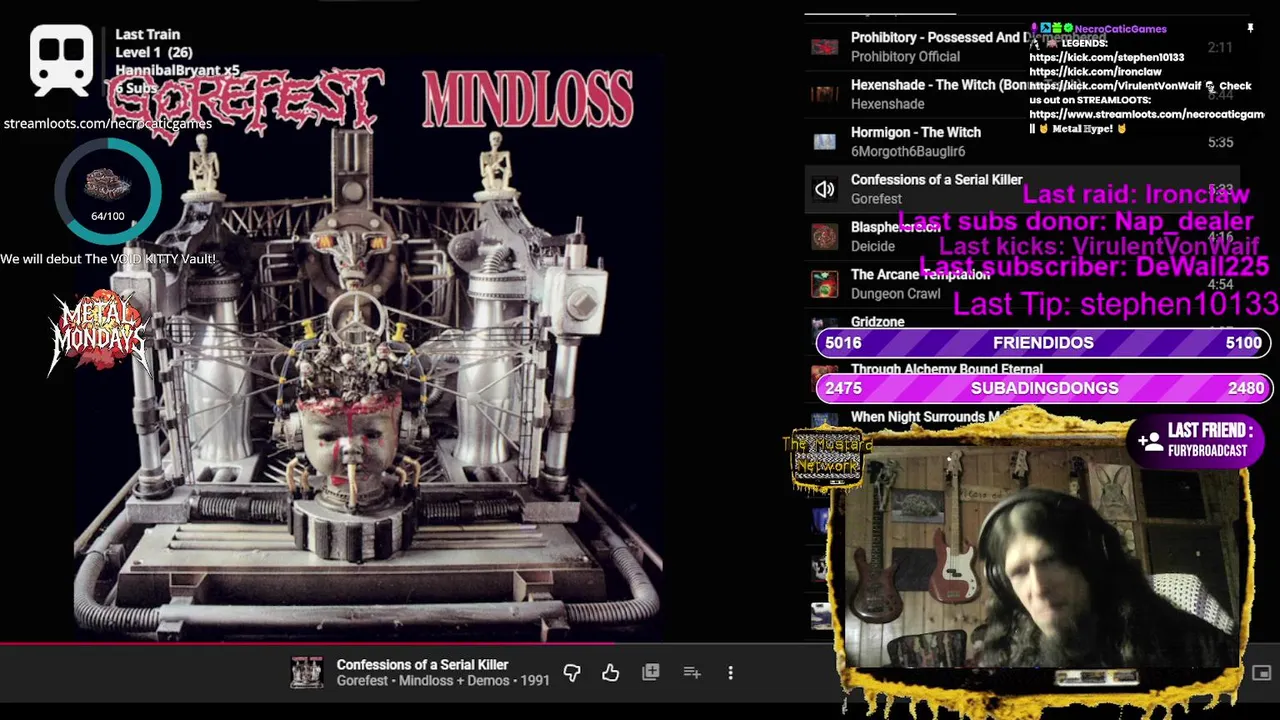This screenshot has width=1280, height=720.
Task: Open the three-dot song options menu
Action: pyautogui.click(x=731, y=673)
